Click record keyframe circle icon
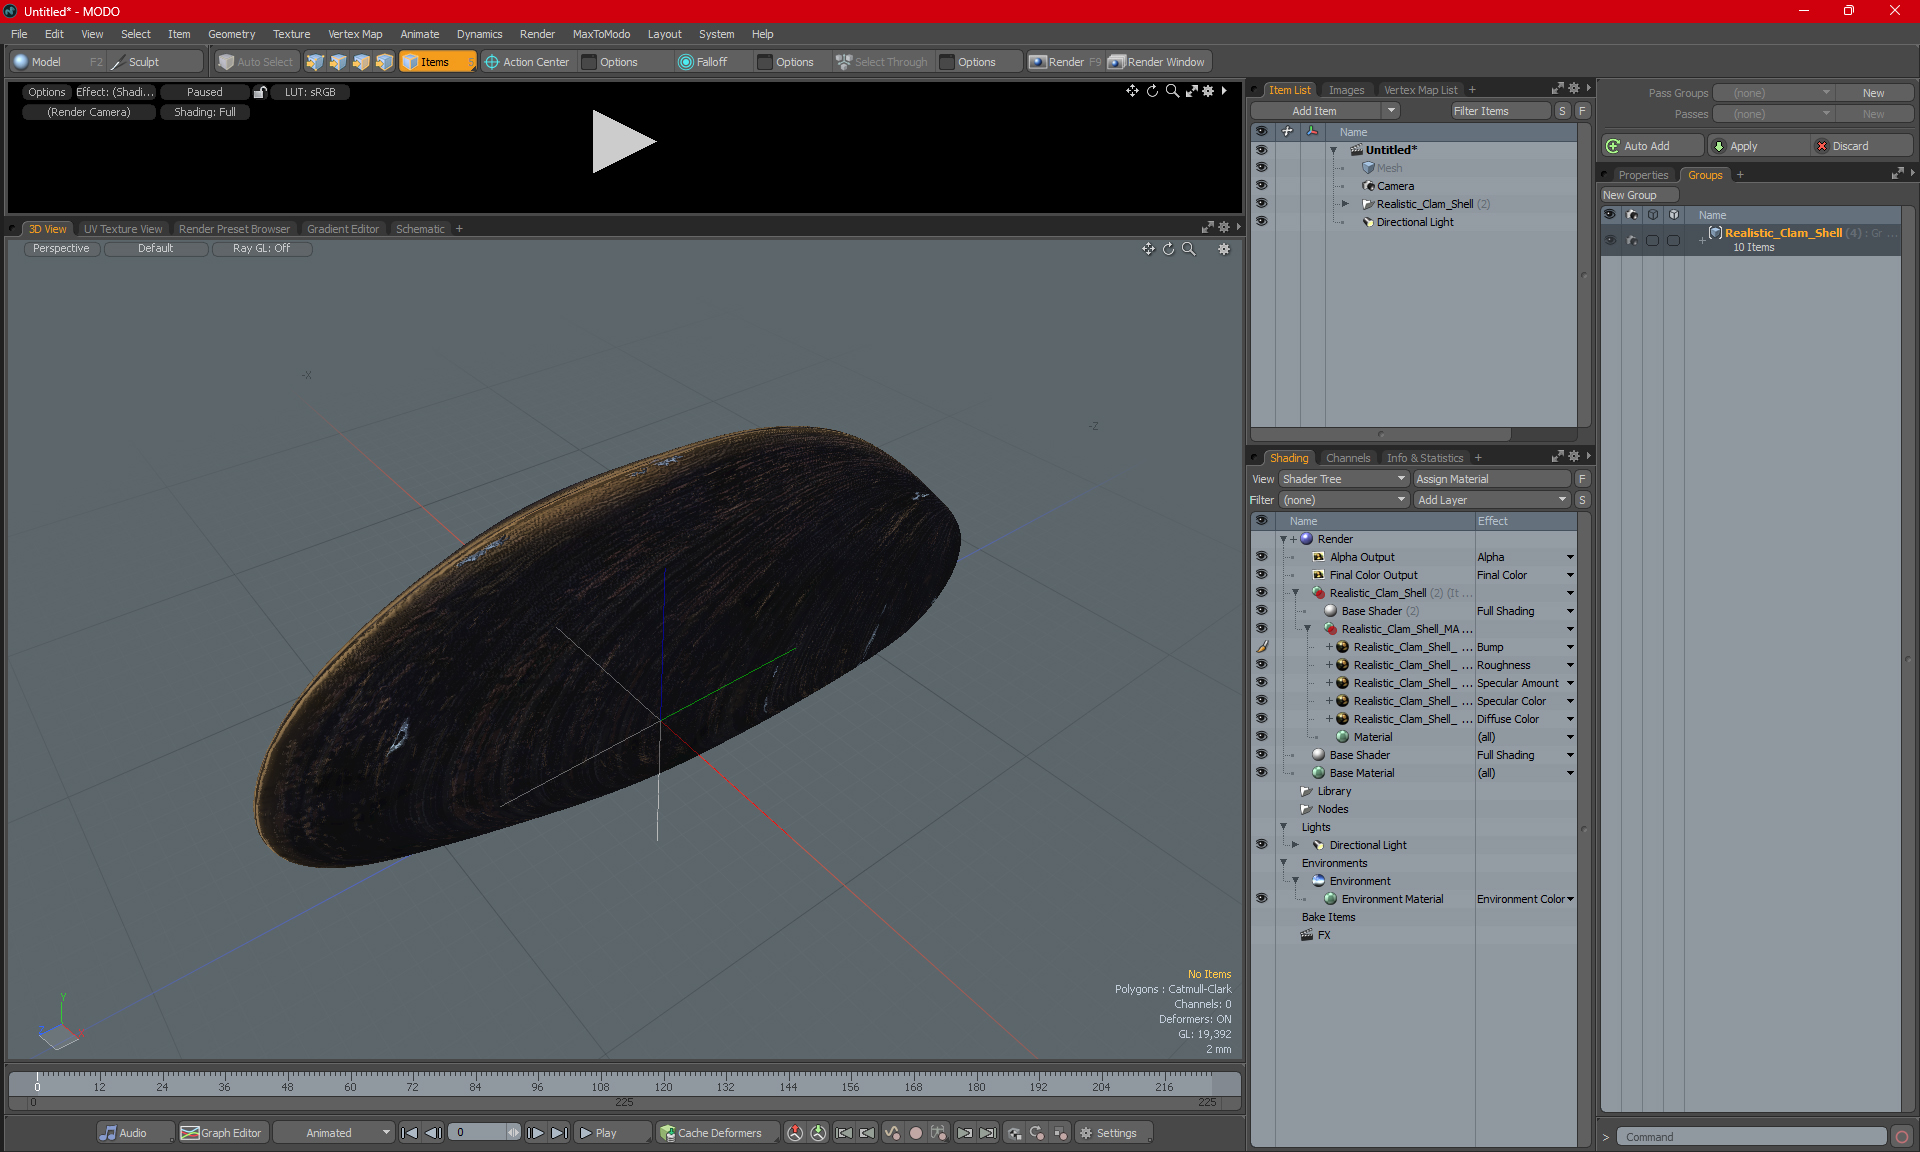 coord(915,1133)
